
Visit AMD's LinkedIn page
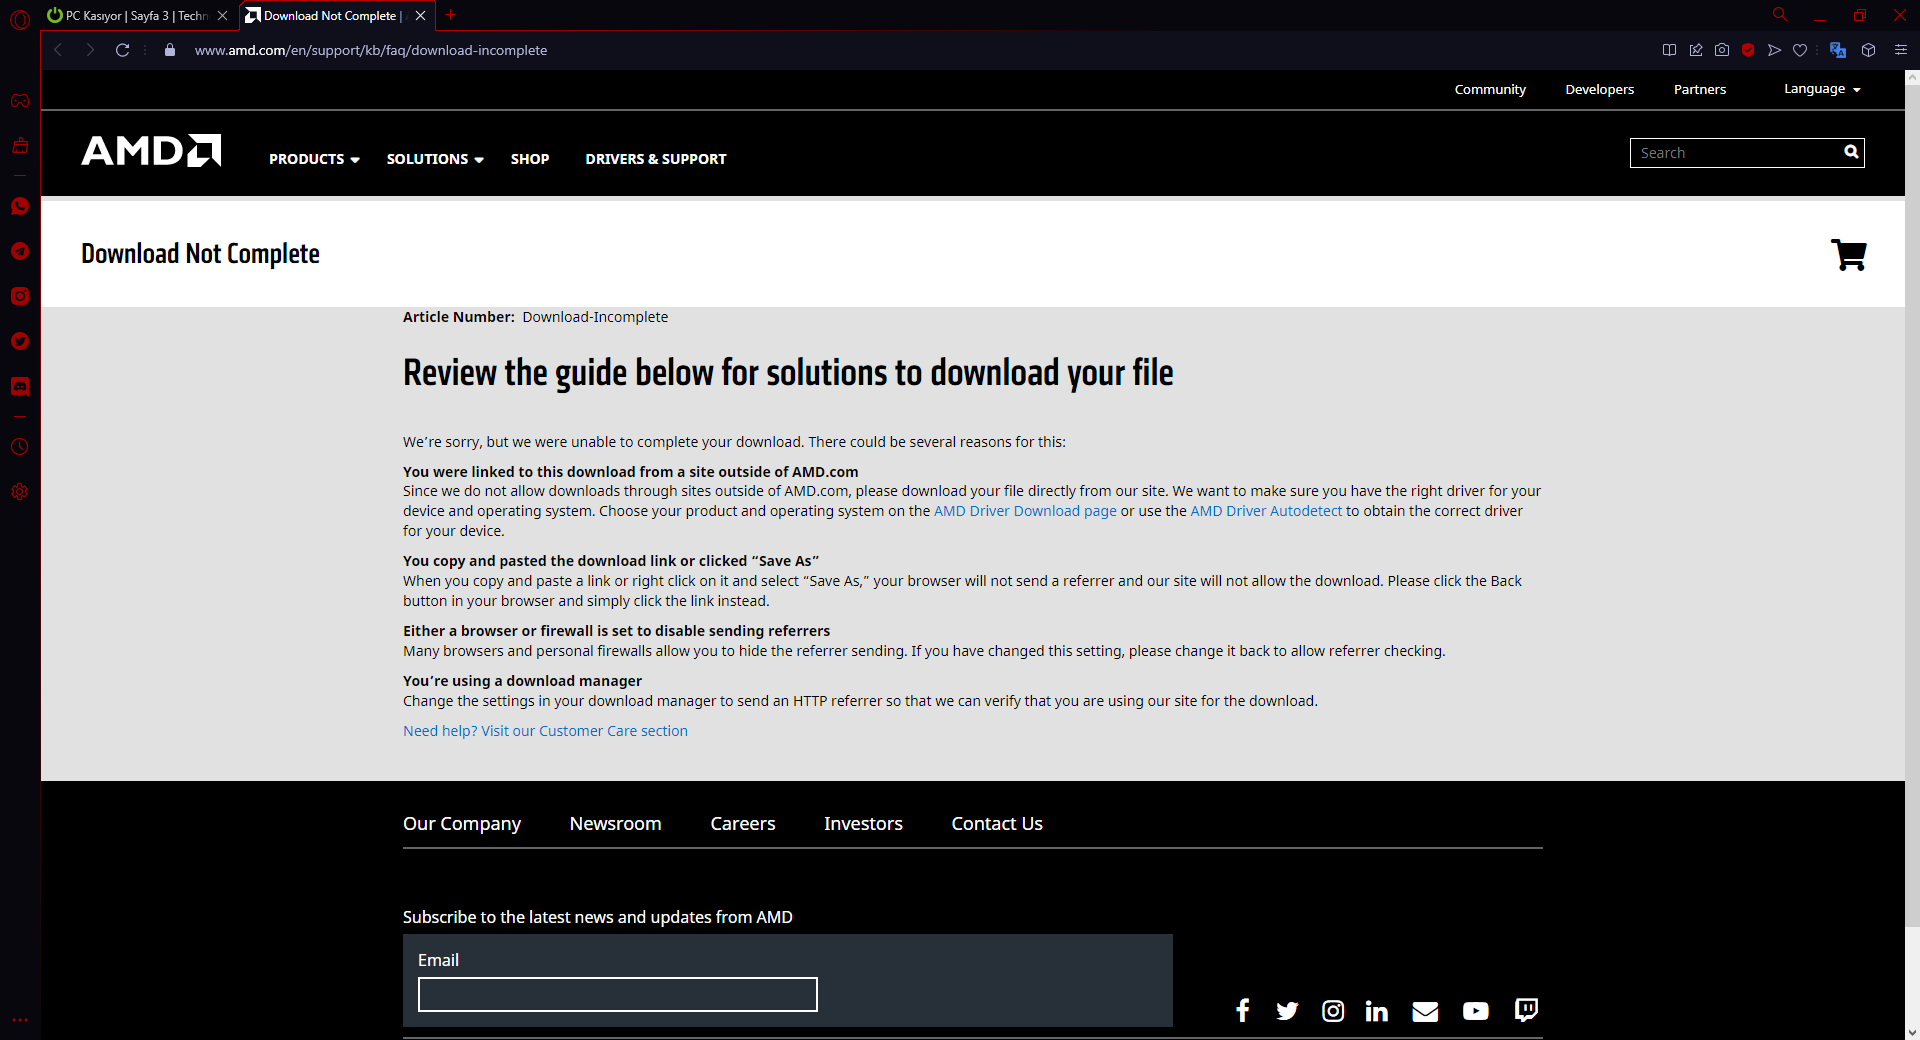coord(1377,1011)
